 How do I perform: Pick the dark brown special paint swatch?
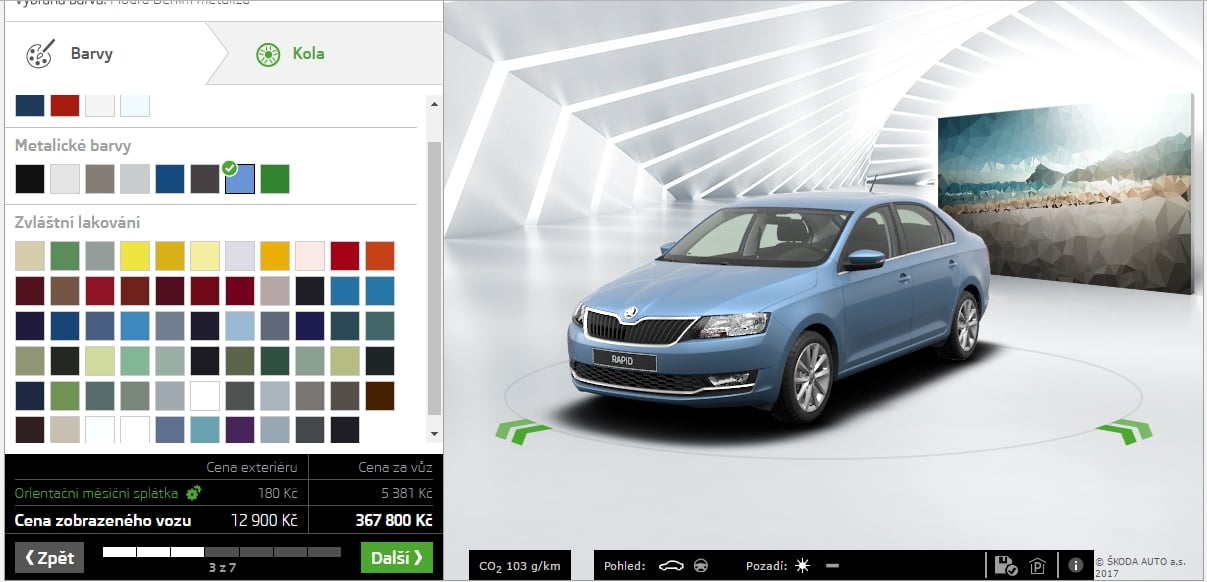(x=380, y=396)
